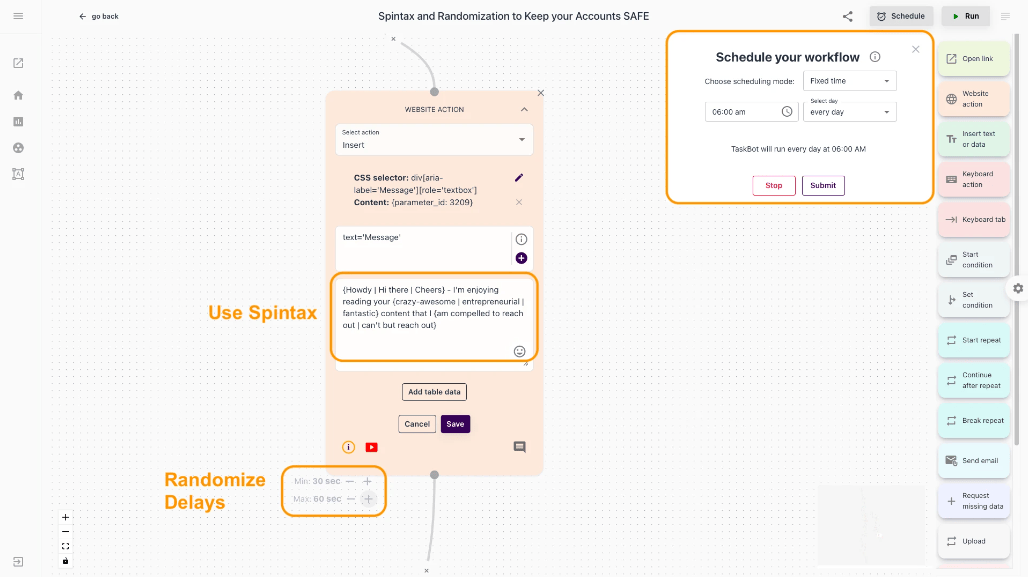Expand the scheduling mode dropdown
Screen dimensions: 1028x577
(849, 81)
